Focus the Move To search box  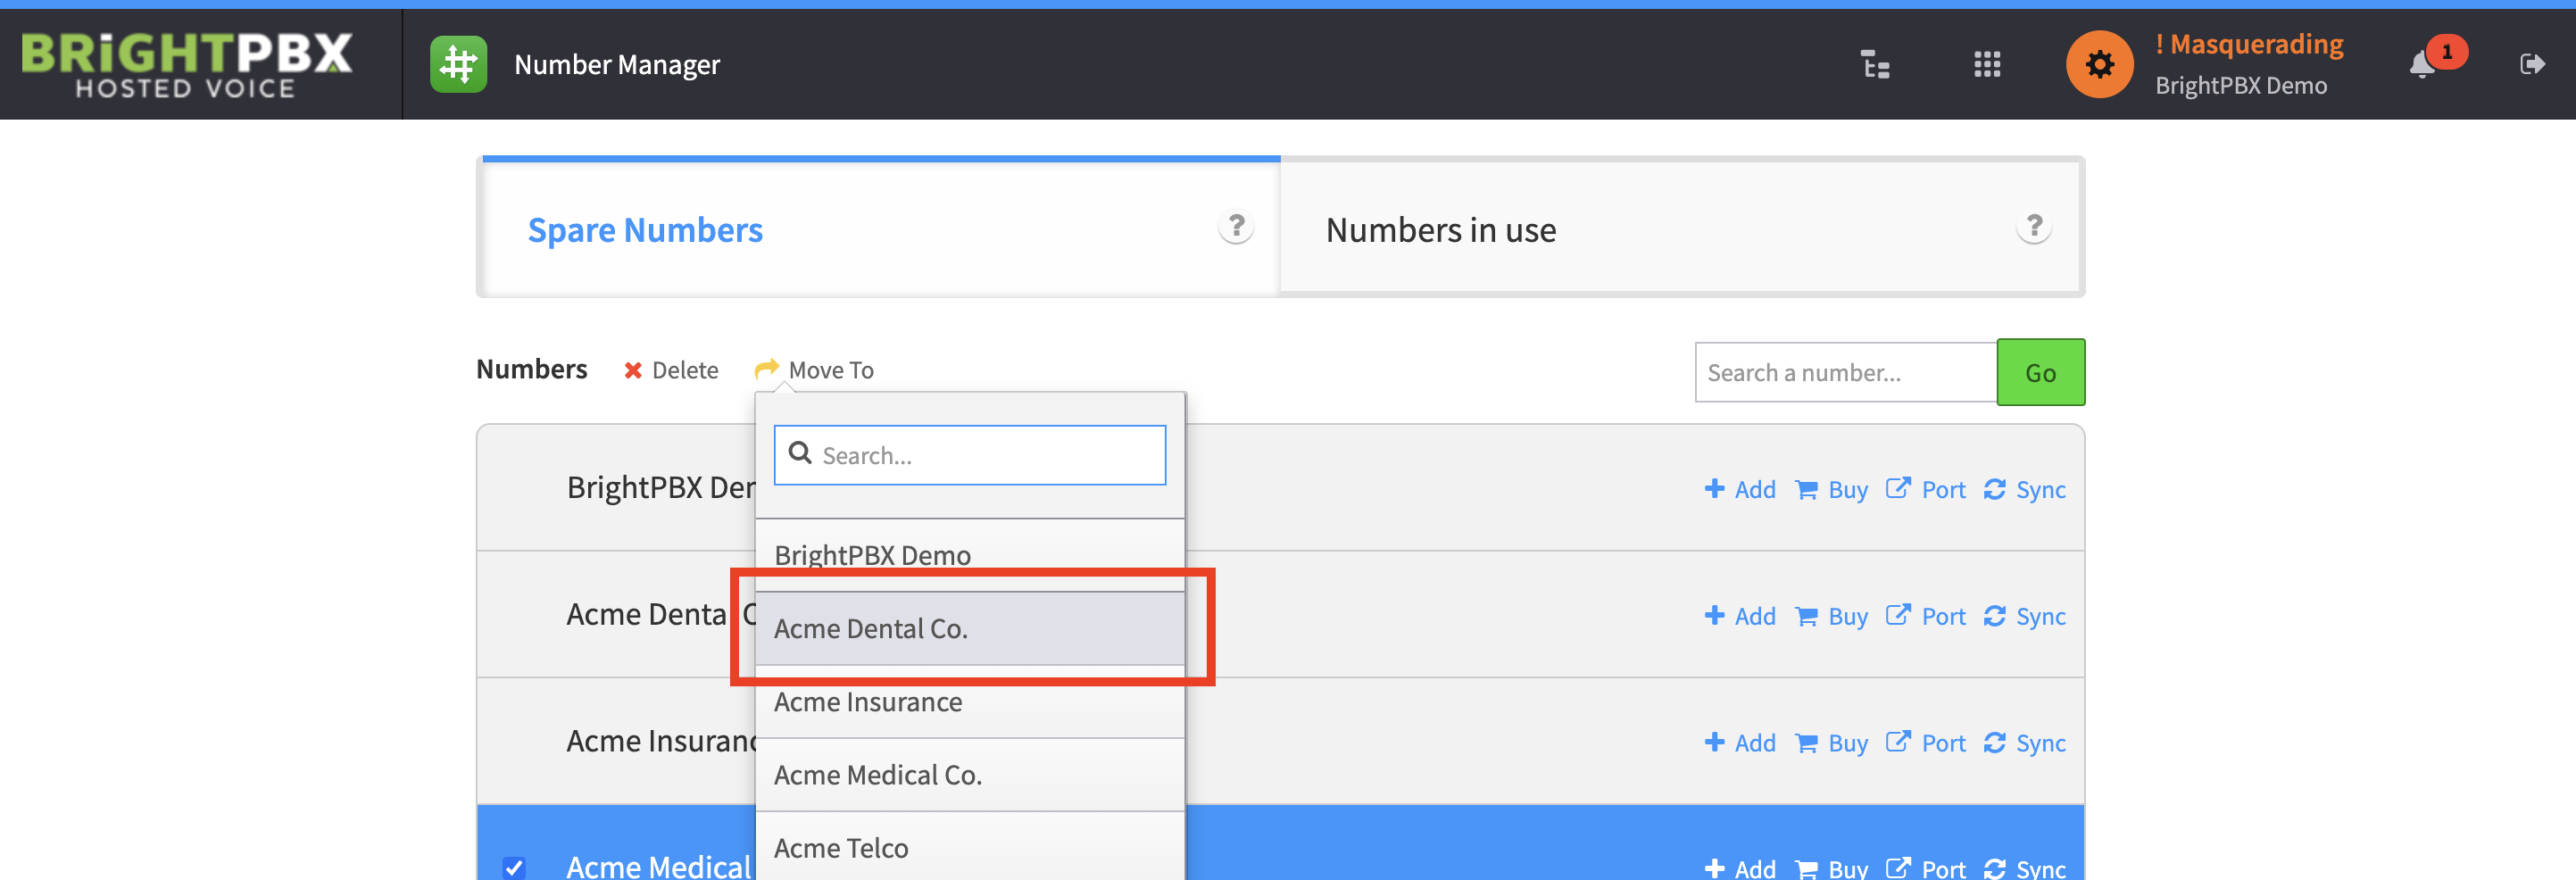click(x=969, y=456)
